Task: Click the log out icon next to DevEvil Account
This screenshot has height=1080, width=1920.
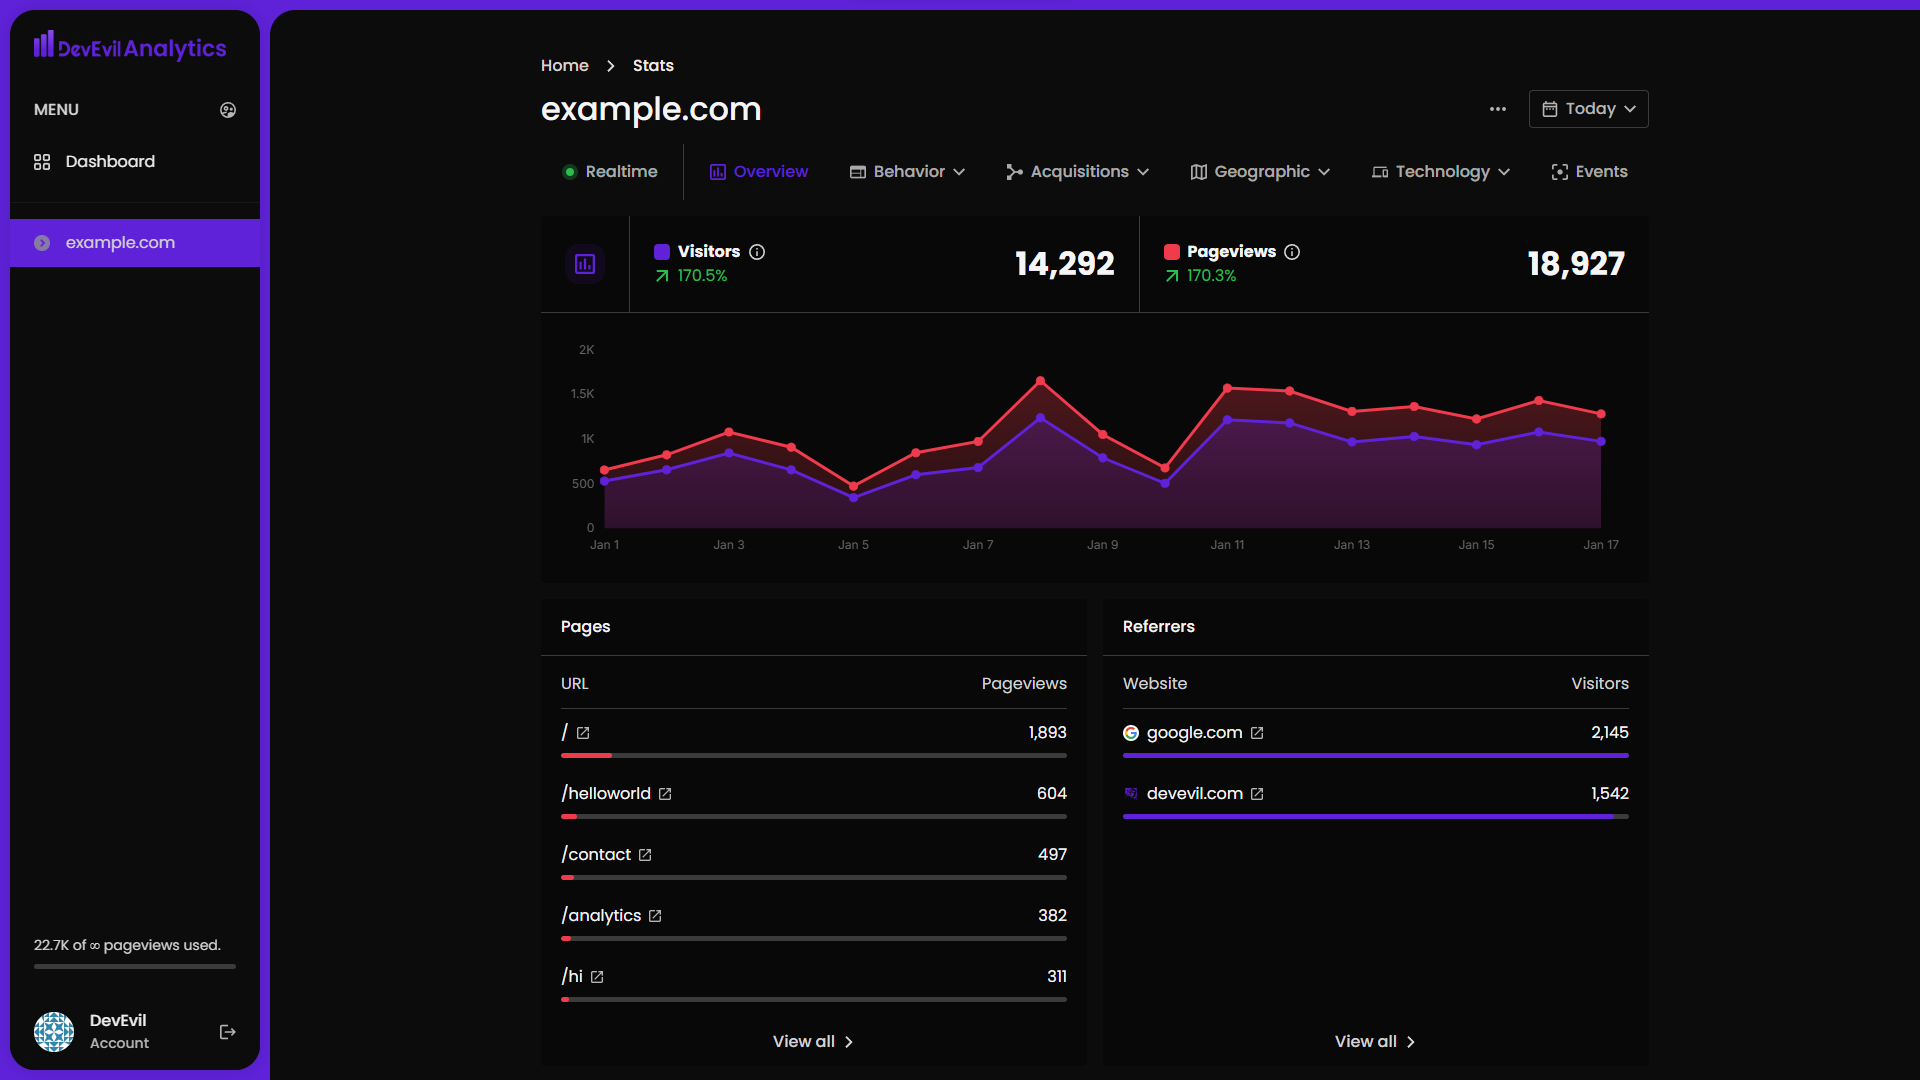Action: coord(227,1032)
